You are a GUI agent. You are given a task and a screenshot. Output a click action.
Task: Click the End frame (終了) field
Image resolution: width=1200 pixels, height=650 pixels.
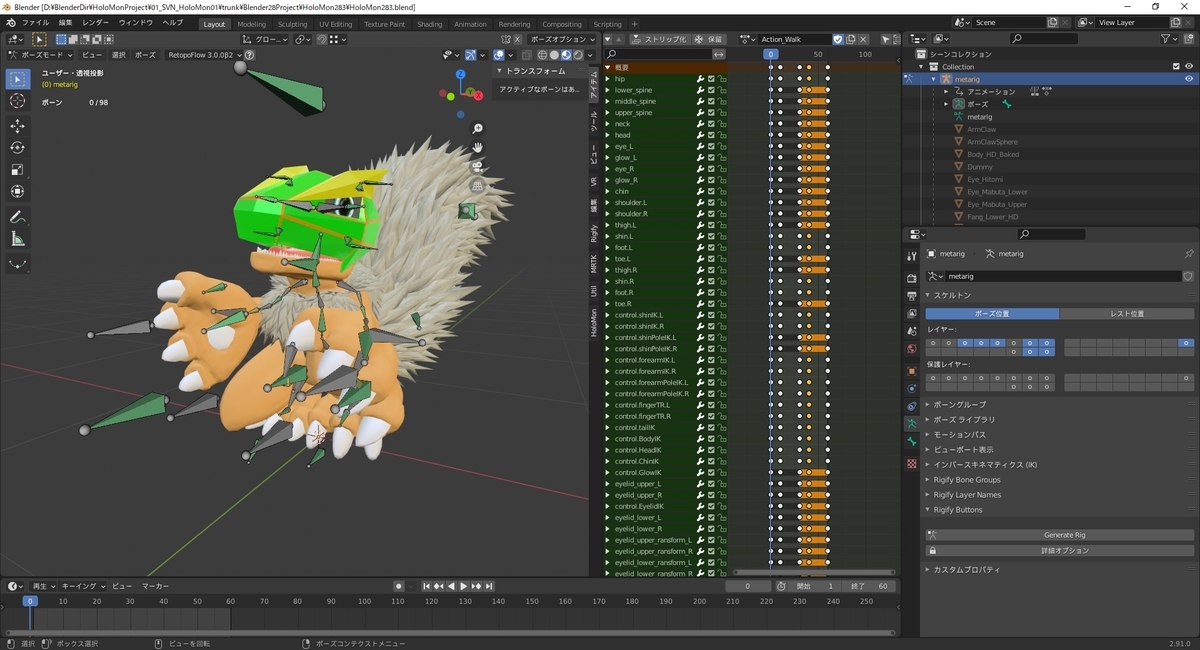pos(868,586)
